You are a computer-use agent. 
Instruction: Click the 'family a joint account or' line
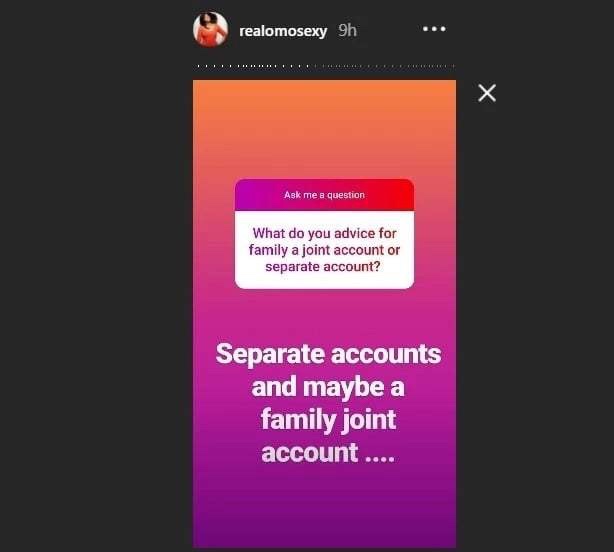[324, 250]
